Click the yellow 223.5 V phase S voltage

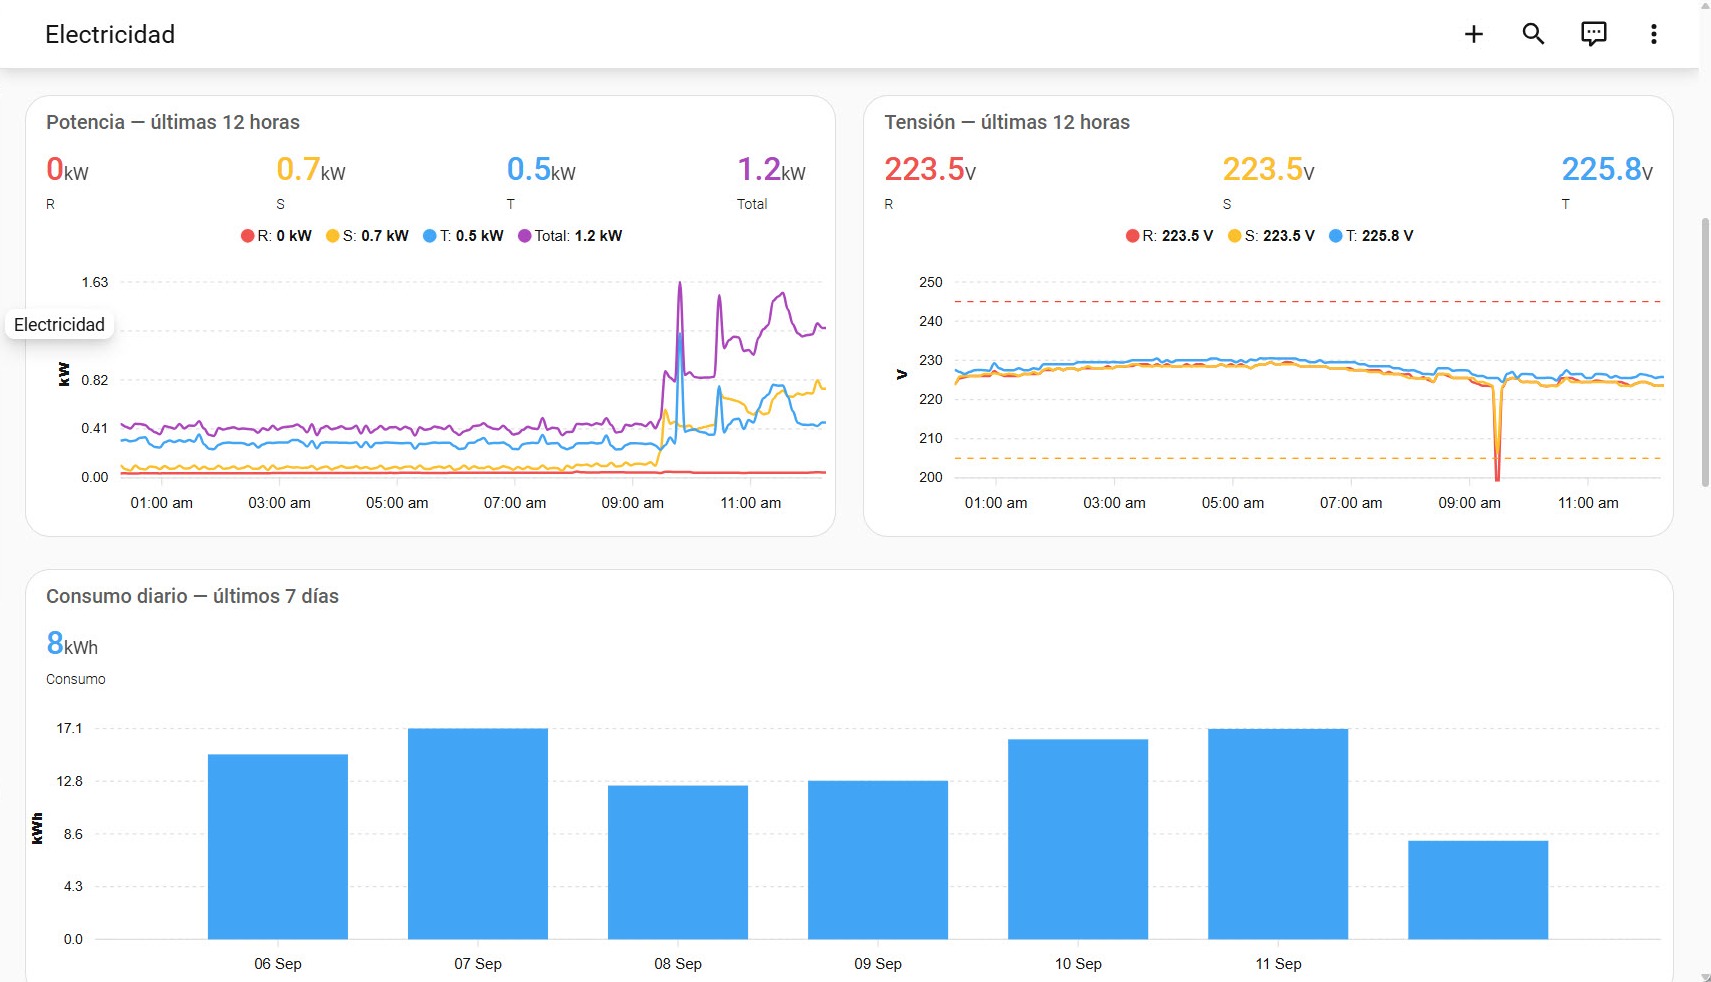[x=1268, y=170]
